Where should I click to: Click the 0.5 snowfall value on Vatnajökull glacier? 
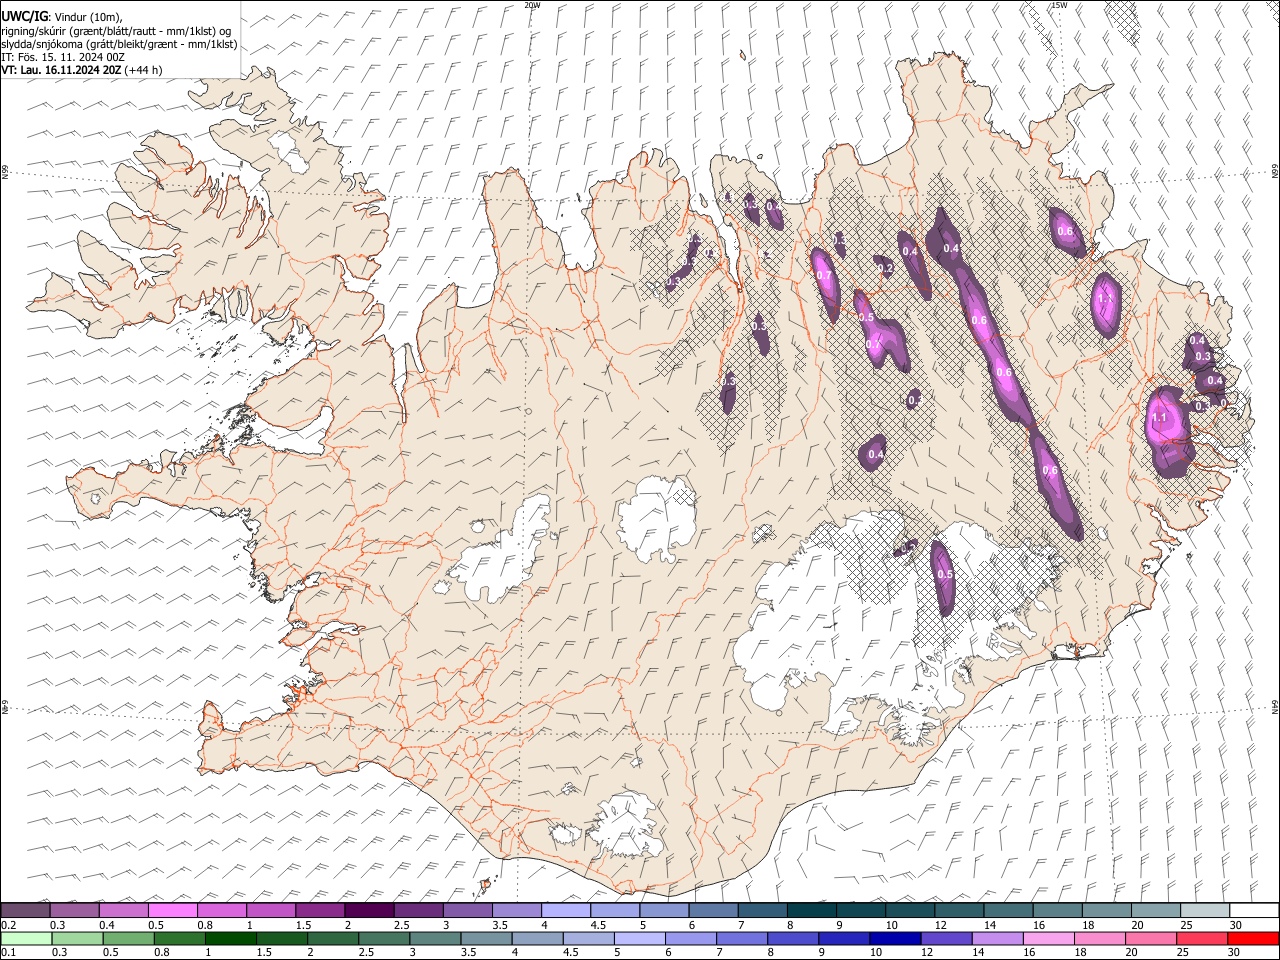coord(945,575)
